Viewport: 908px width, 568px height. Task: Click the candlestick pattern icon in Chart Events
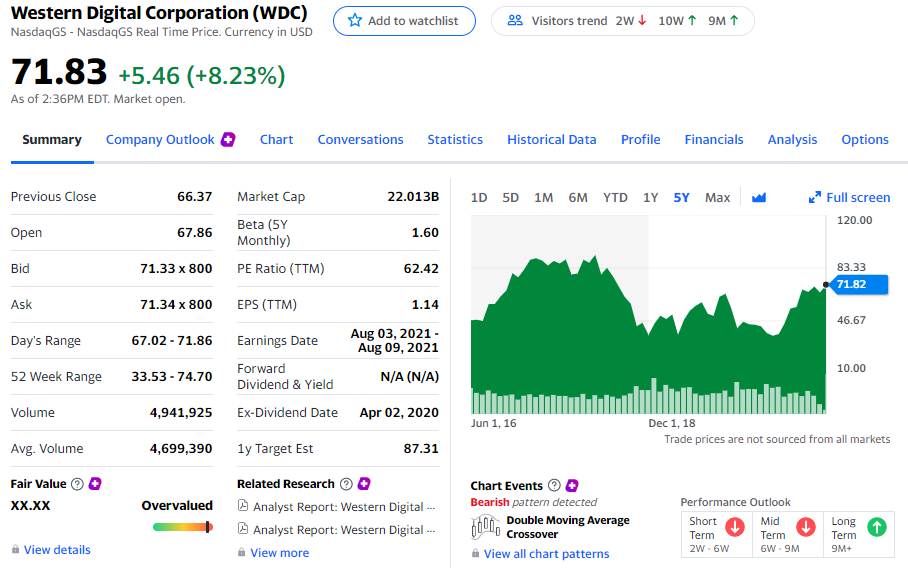click(485, 526)
